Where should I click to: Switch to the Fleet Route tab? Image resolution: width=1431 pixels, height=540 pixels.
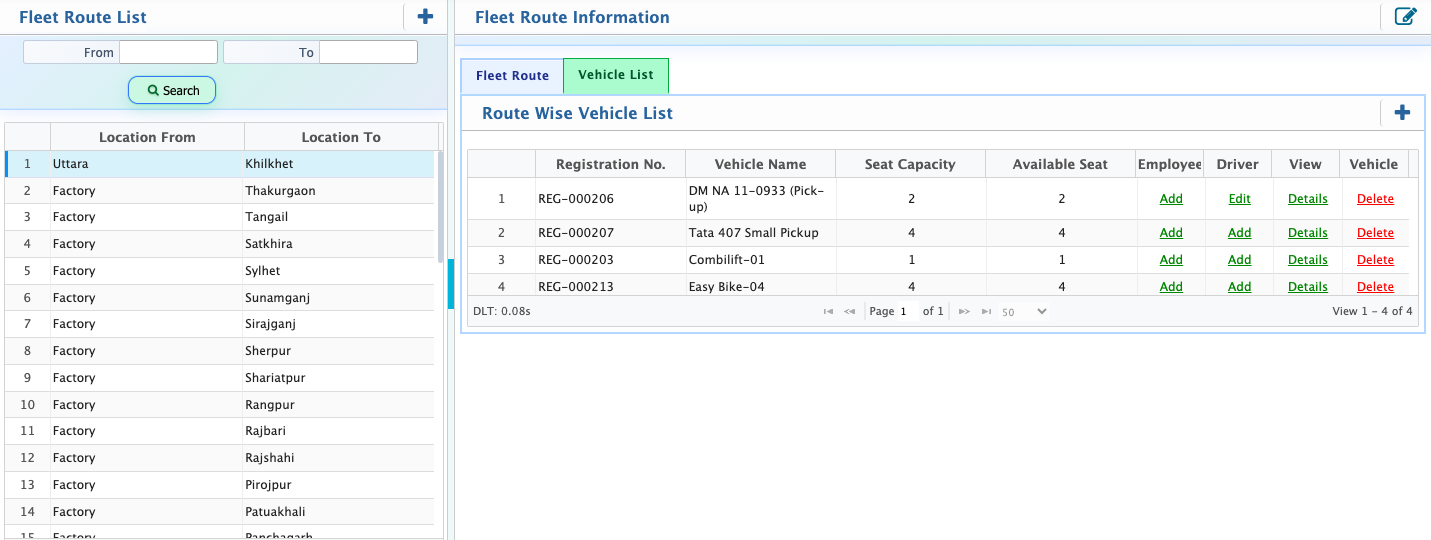(512, 76)
